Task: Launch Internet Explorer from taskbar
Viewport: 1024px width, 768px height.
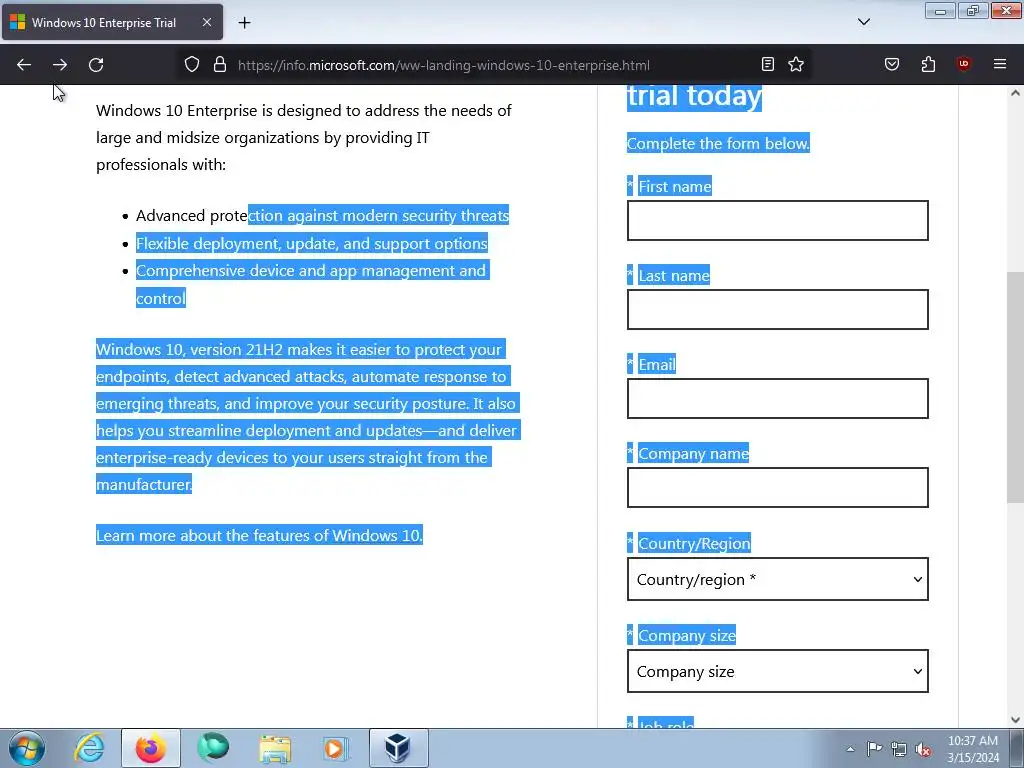Action: point(89,748)
